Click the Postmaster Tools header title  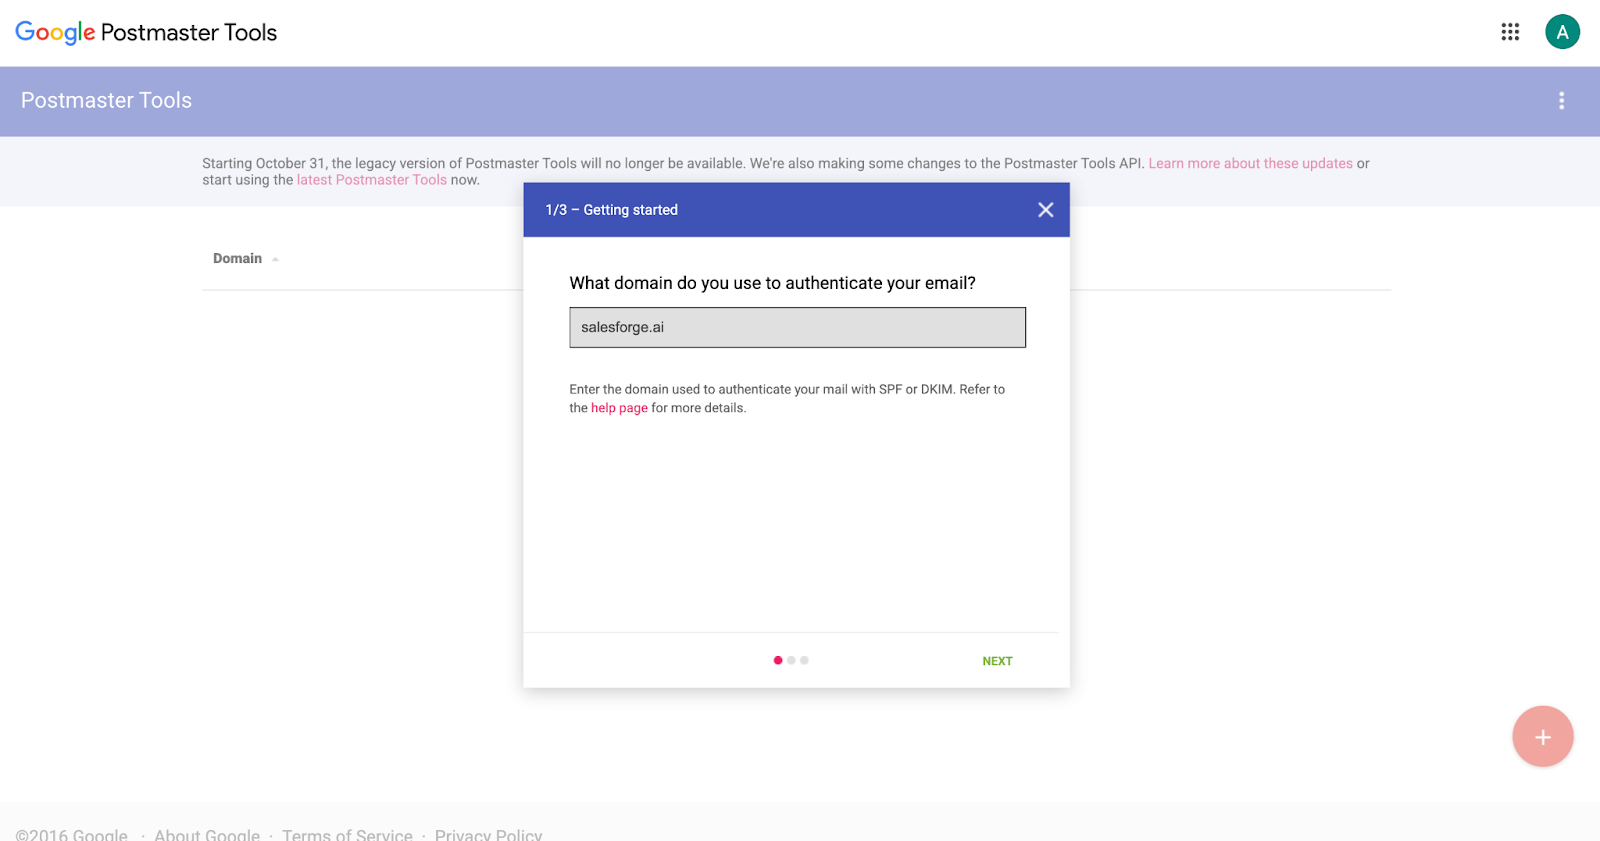(x=106, y=100)
